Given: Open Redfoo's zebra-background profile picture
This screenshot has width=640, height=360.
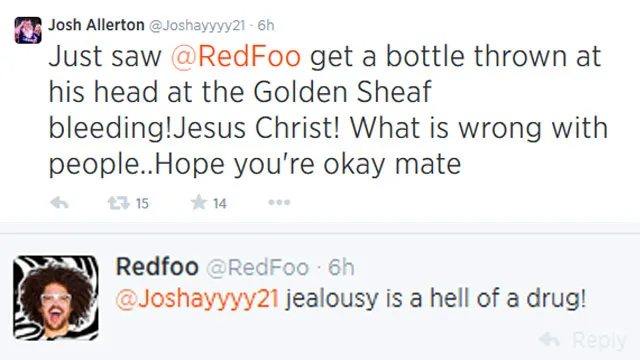Looking at the screenshot, I should [56, 298].
